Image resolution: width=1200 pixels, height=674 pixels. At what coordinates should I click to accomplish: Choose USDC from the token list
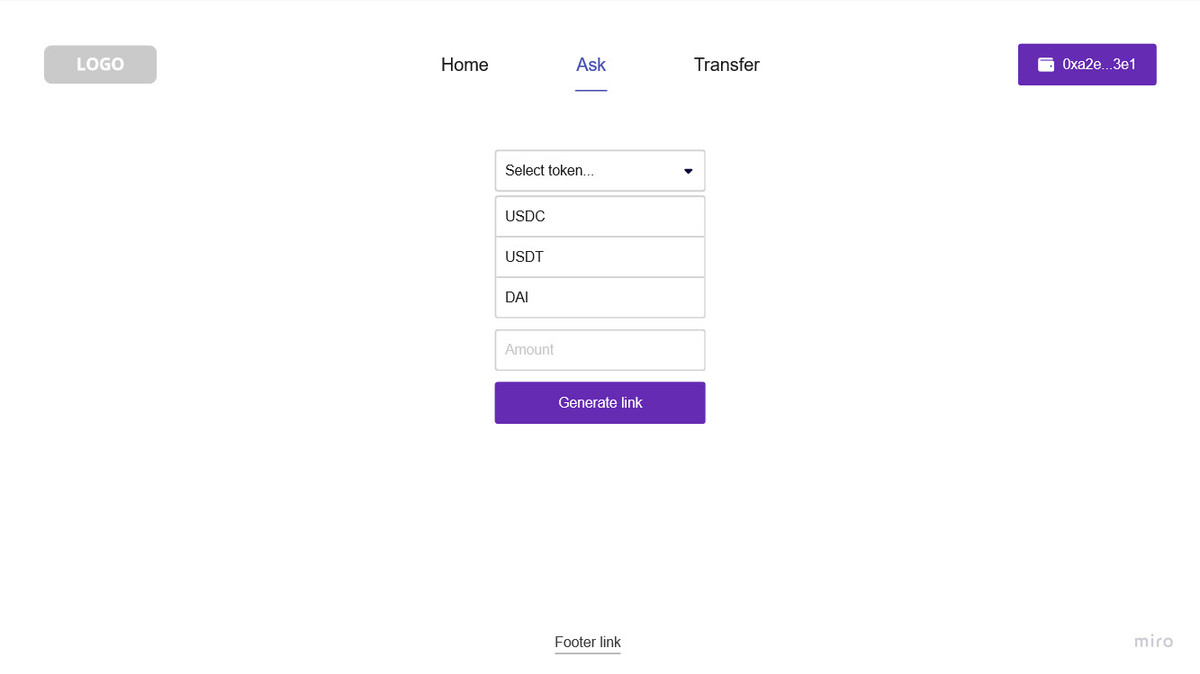click(x=600, y=216)
